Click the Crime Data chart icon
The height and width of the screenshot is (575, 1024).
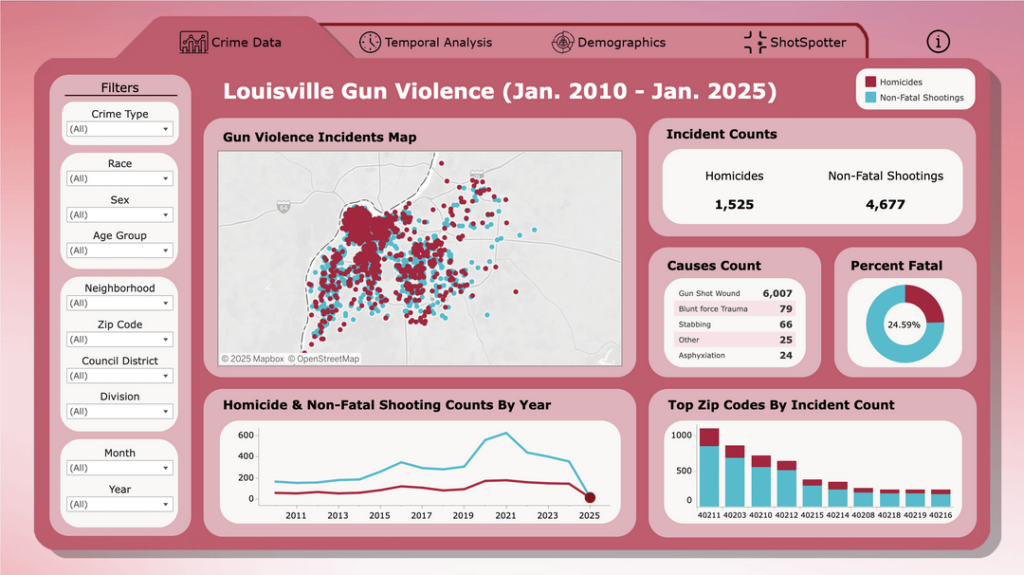[193, 42]
